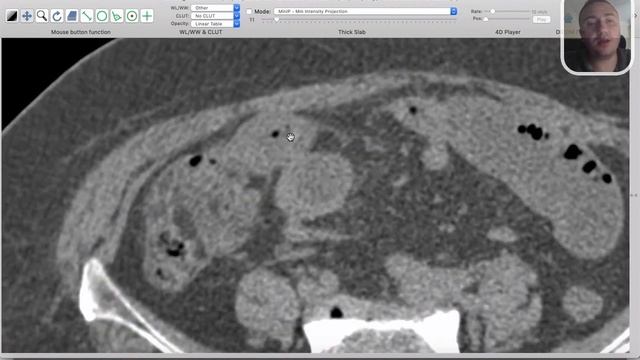Select the window level contrast tool
The height and width of the screenshot is (360, 640).
point(12,16)
